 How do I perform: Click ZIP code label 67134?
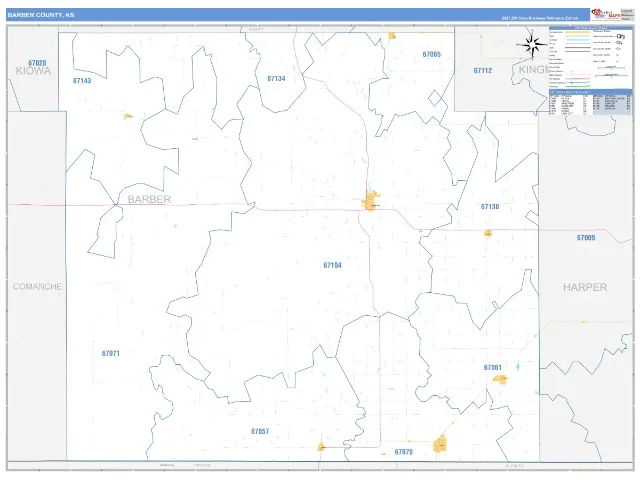276,79
